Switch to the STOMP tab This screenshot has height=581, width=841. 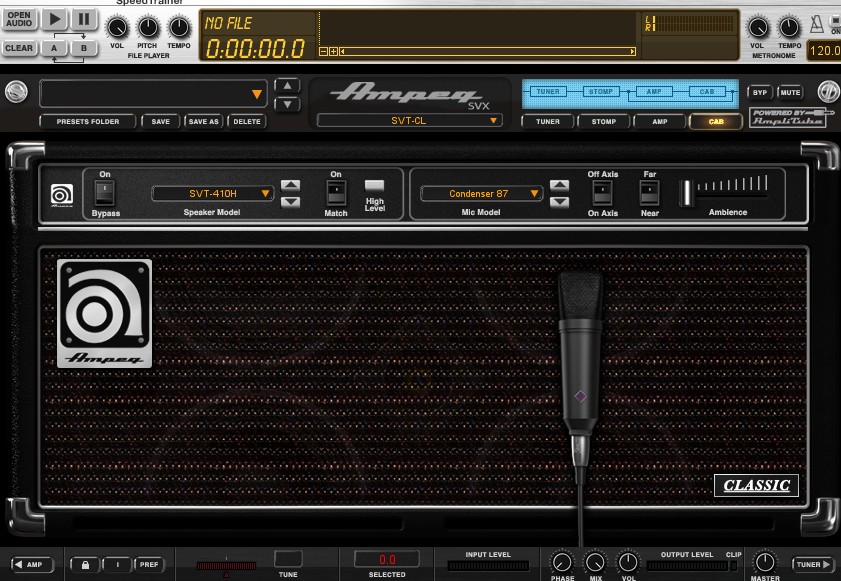(x=603, y=122)
